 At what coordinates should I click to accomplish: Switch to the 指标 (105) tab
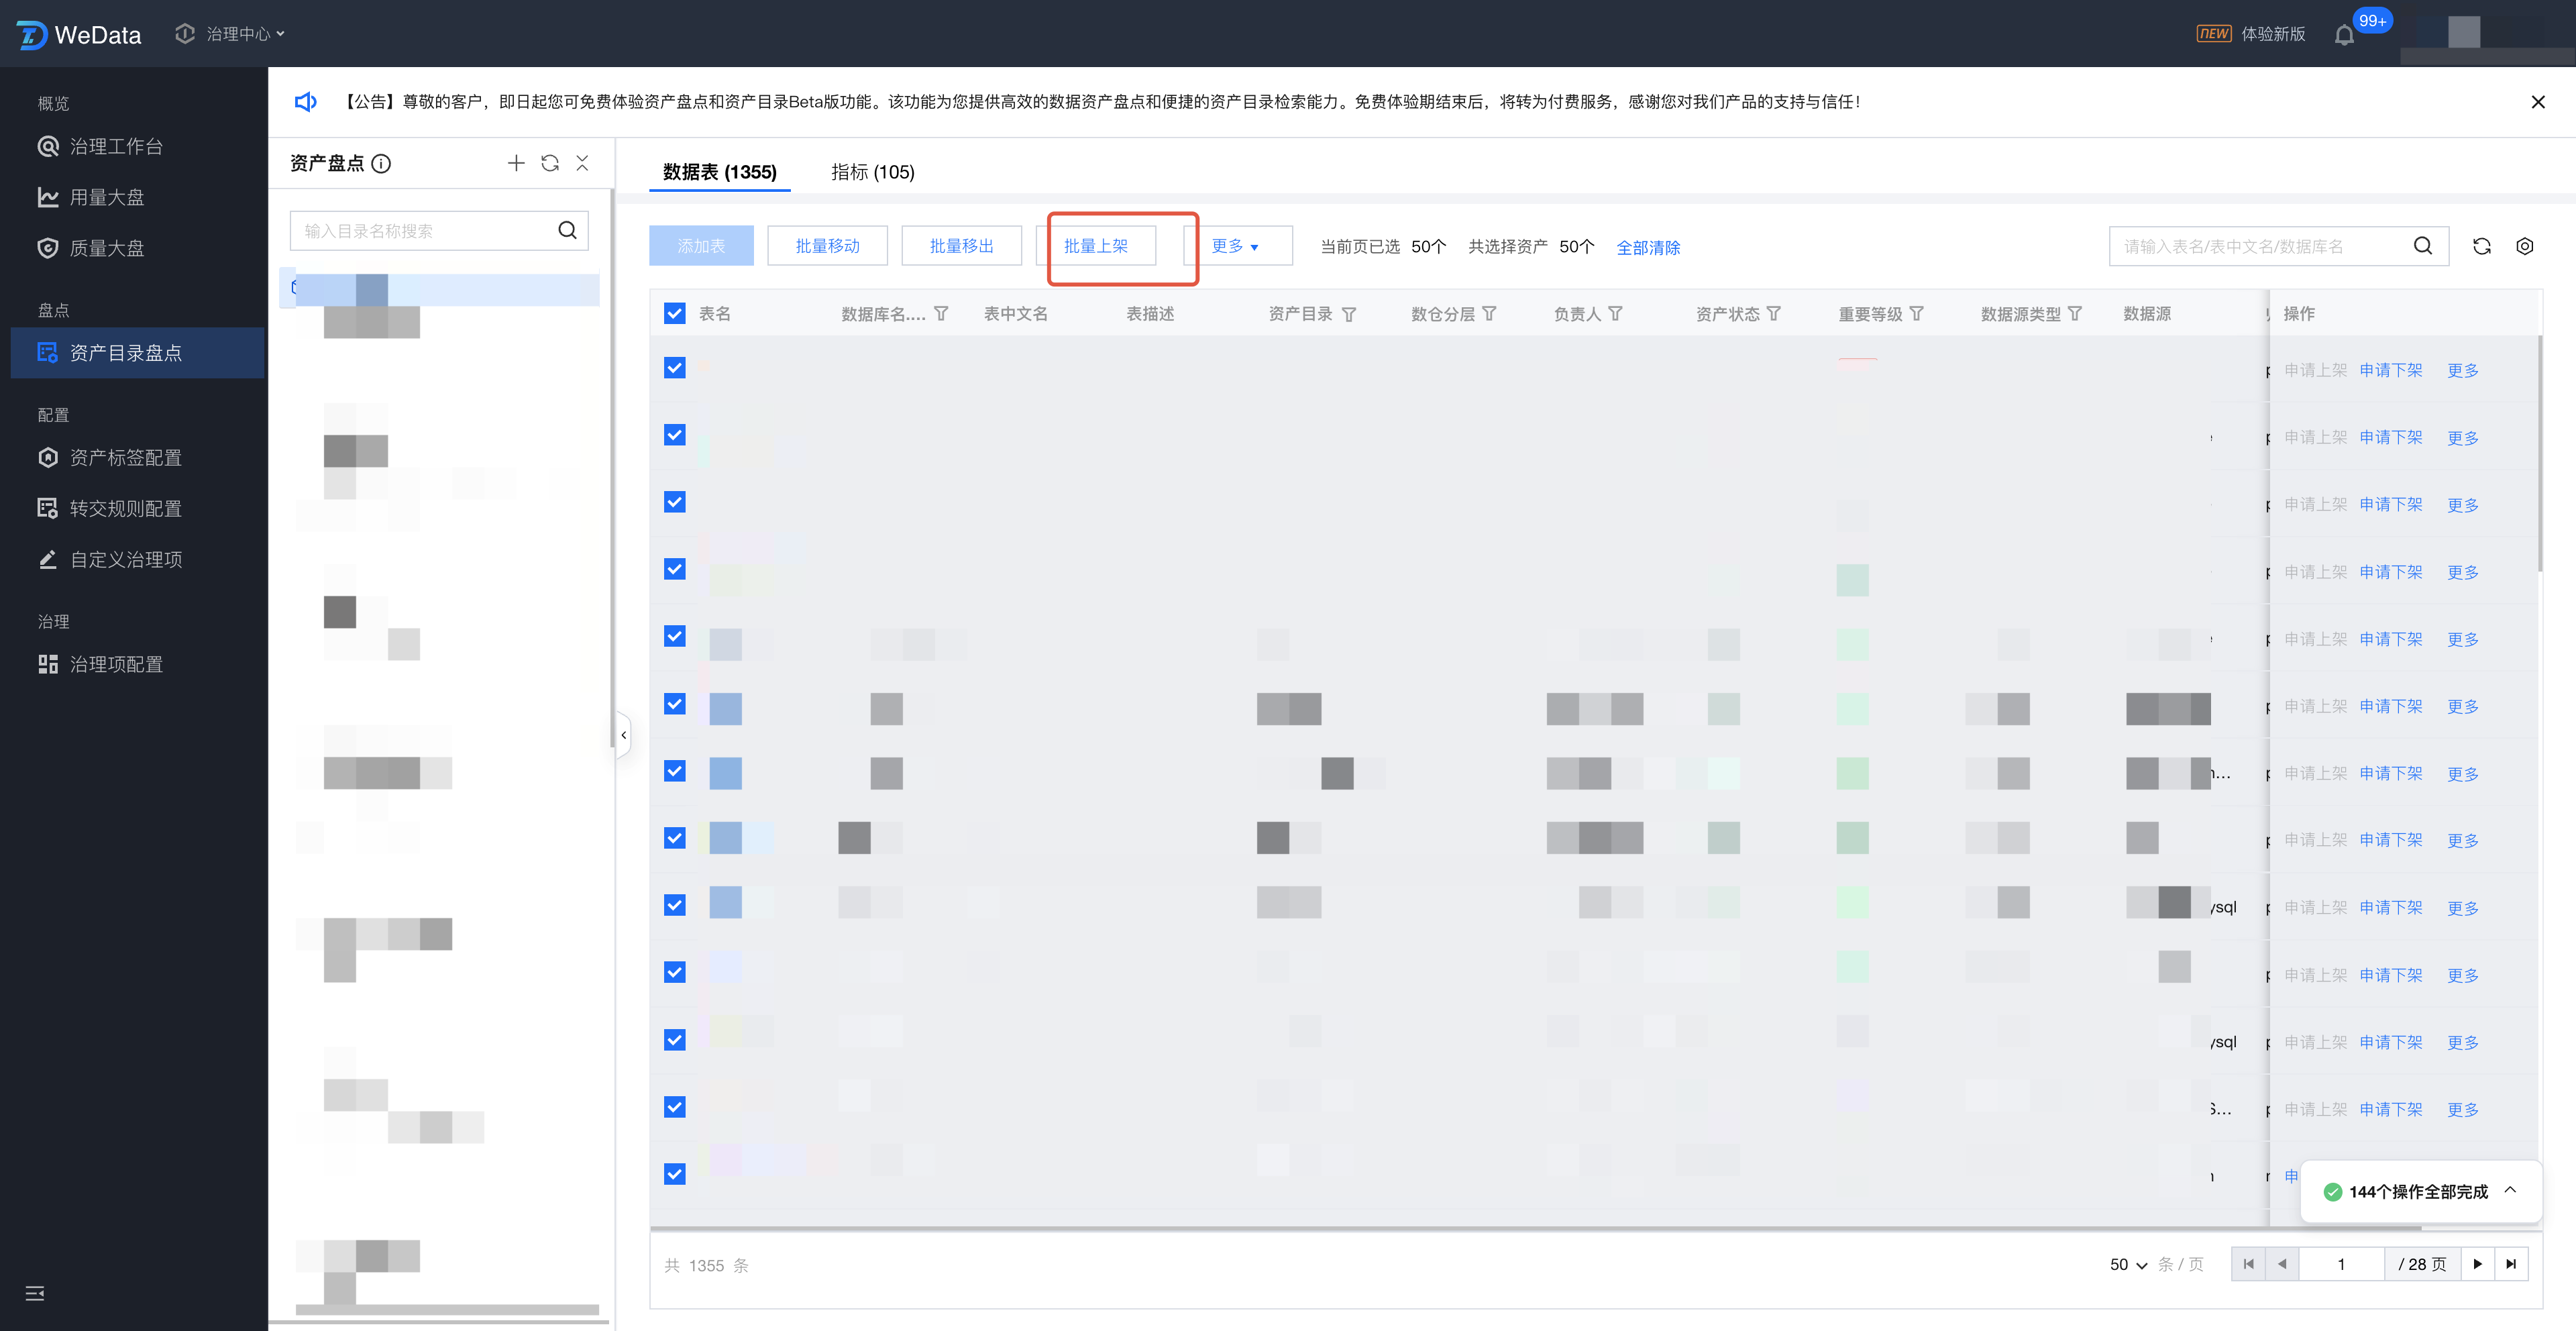point(872,172)
